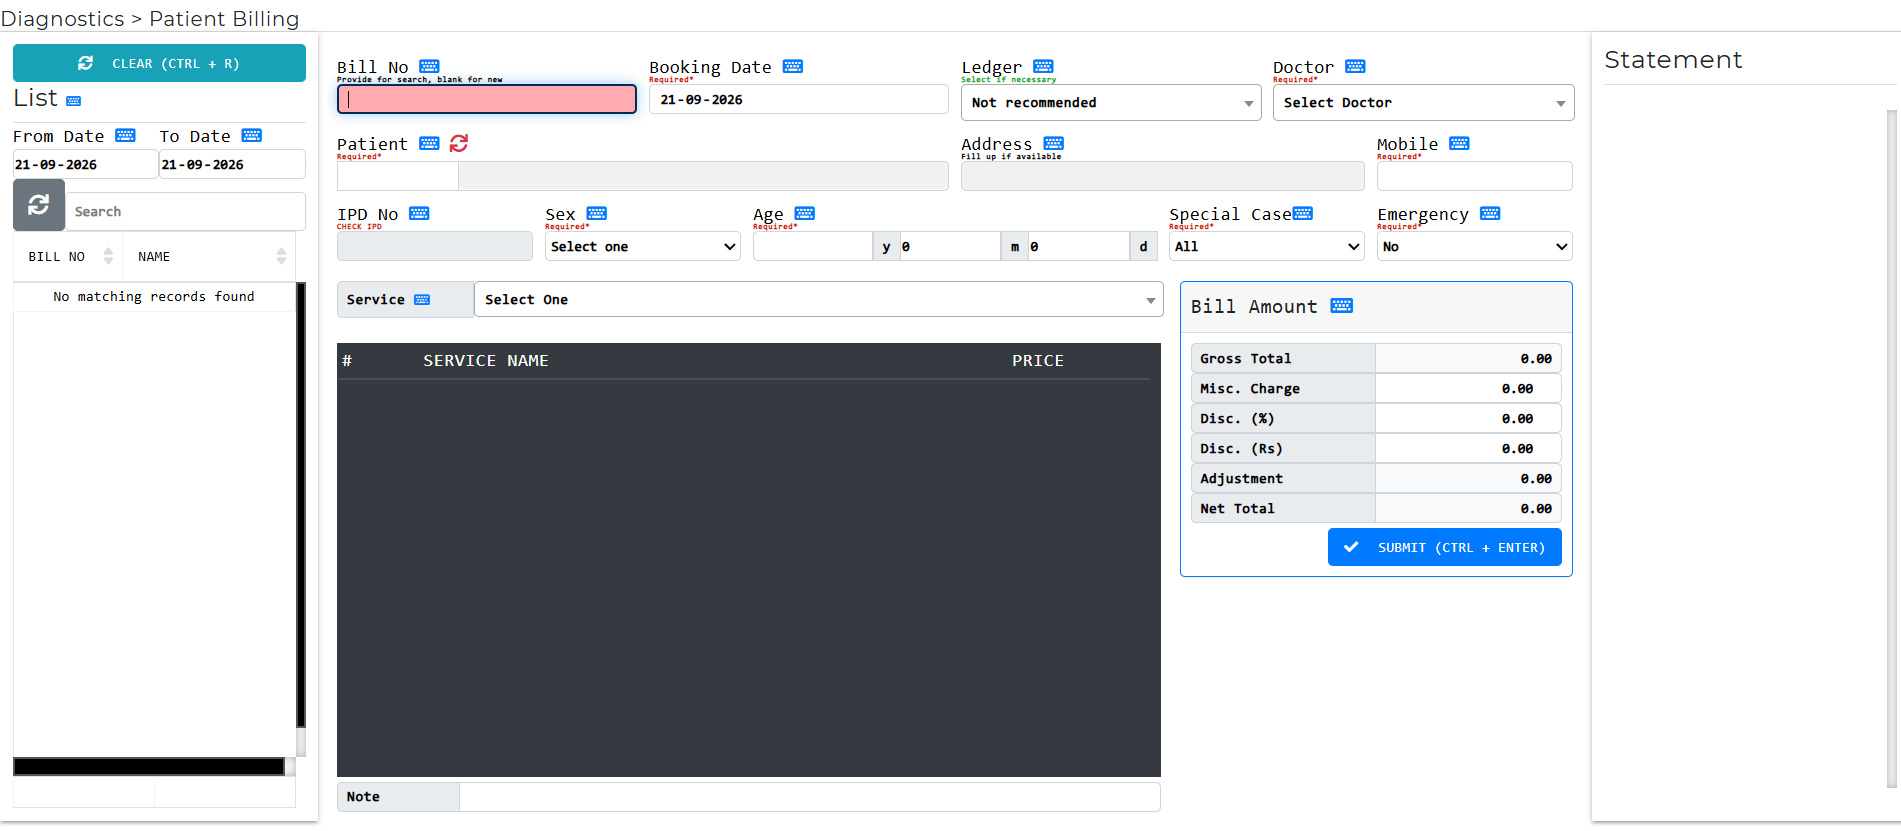This screenshot has height=831, width=1901.
Task: Click the keyboard icon next to Mobile
Action: click(x=1459, y=144)
